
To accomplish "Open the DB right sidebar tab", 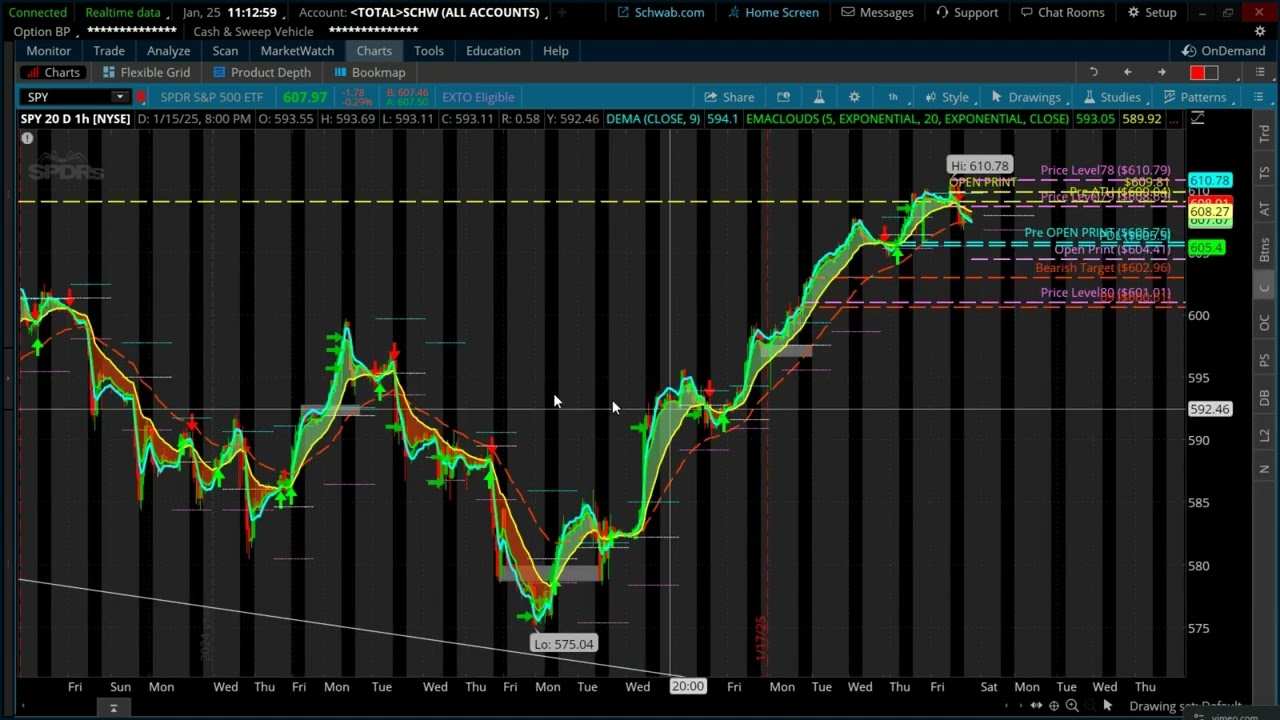I will pyautogui.click(x=1264, y=398).
